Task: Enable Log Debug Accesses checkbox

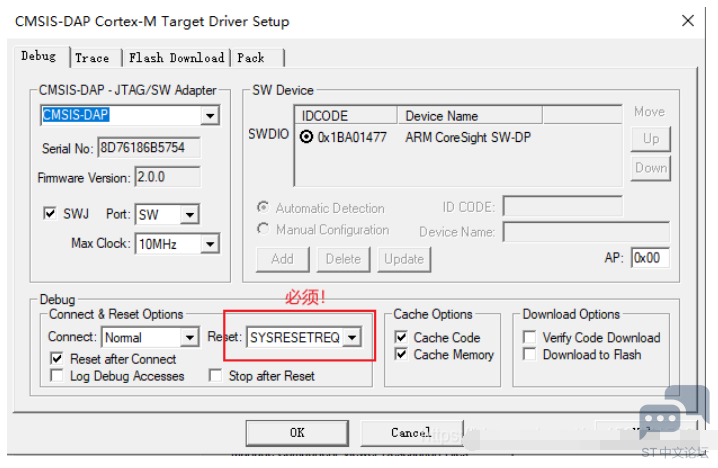Action: (56, 376)
